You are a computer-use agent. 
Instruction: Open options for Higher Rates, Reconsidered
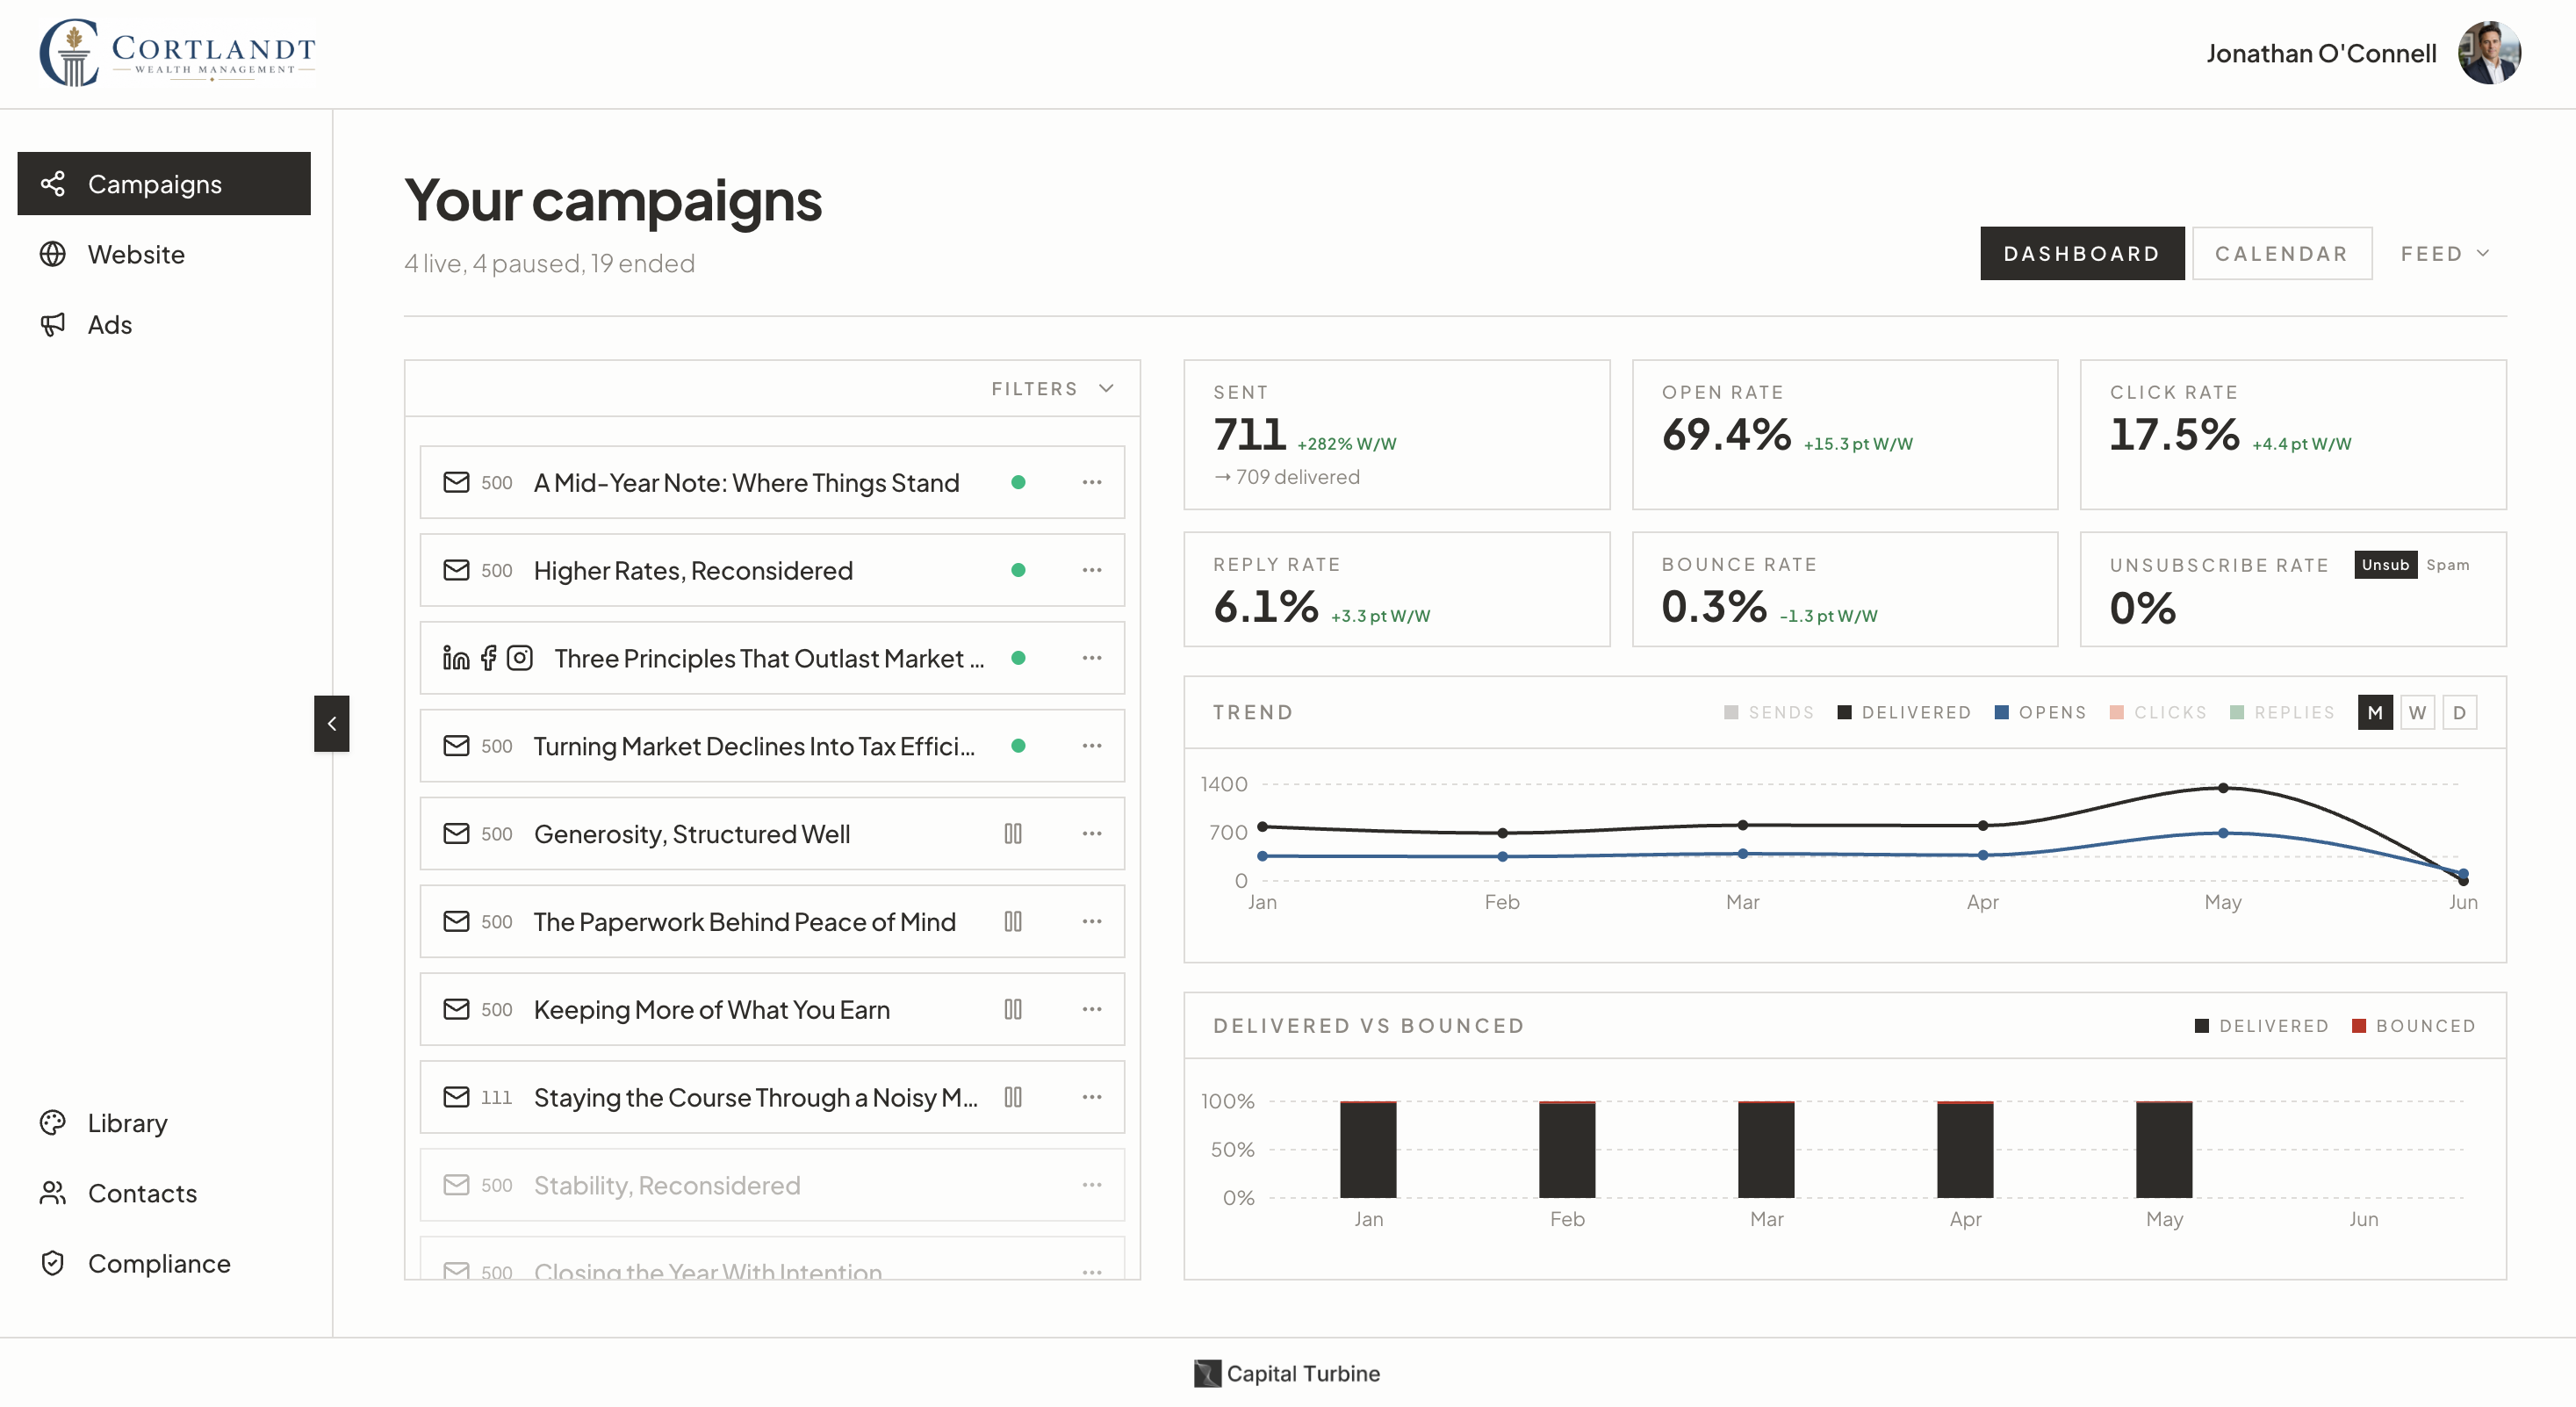[1092, 570]
